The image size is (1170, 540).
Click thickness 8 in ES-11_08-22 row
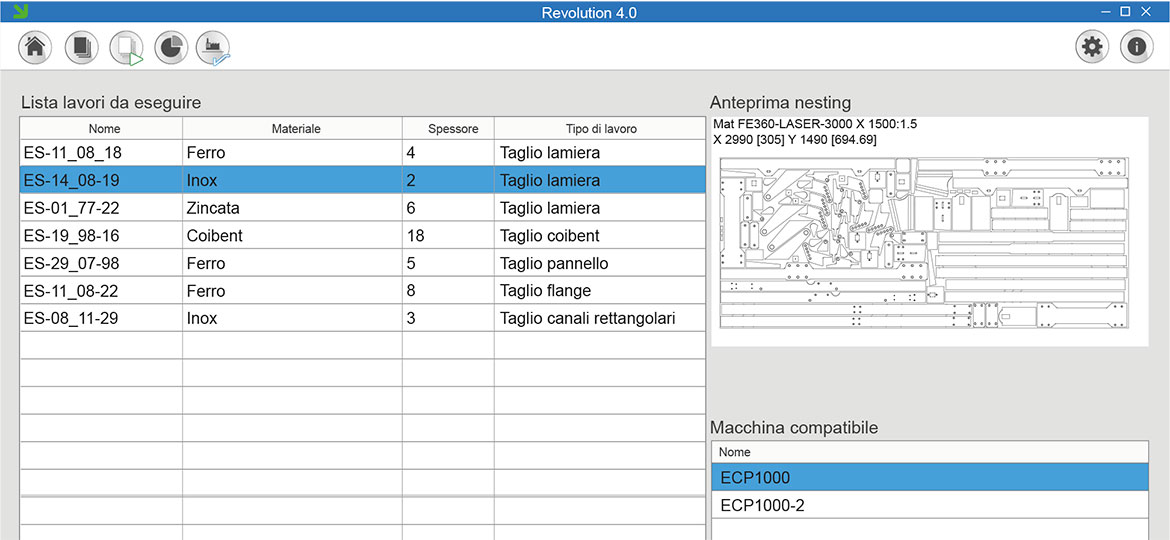coord(448,291)
